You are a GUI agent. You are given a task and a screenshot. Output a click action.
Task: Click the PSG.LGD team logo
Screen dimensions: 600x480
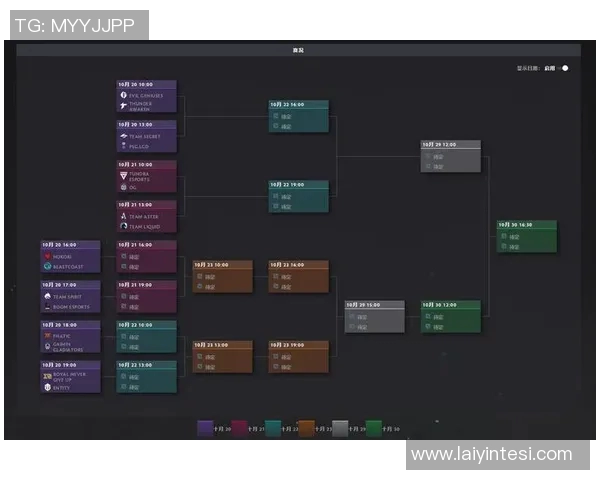point(124,146)
